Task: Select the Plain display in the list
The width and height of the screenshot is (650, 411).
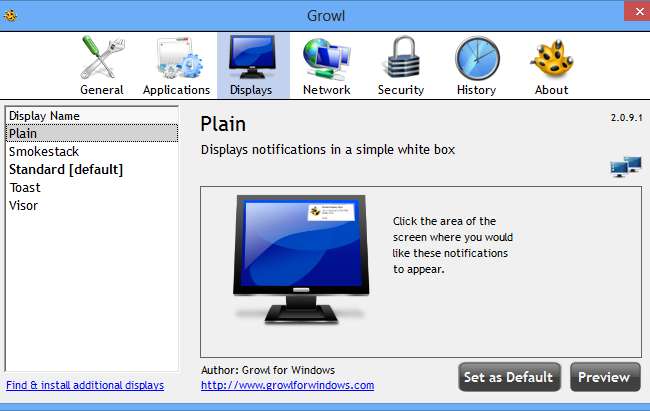Action: click(92, 133)
